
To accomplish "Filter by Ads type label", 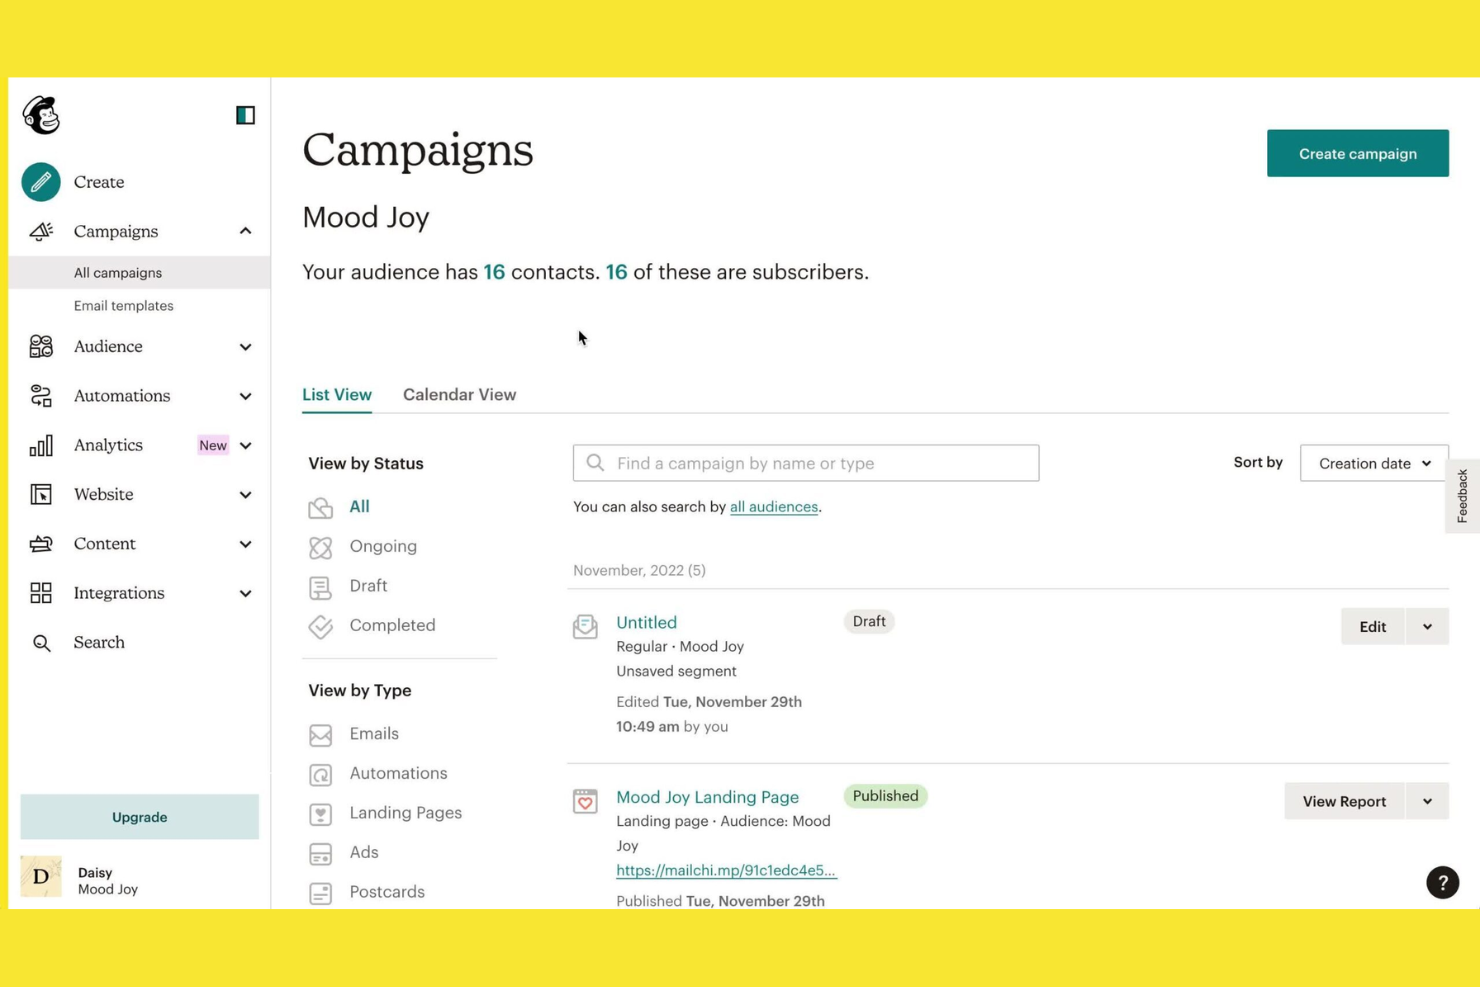I will coord(364,852).
